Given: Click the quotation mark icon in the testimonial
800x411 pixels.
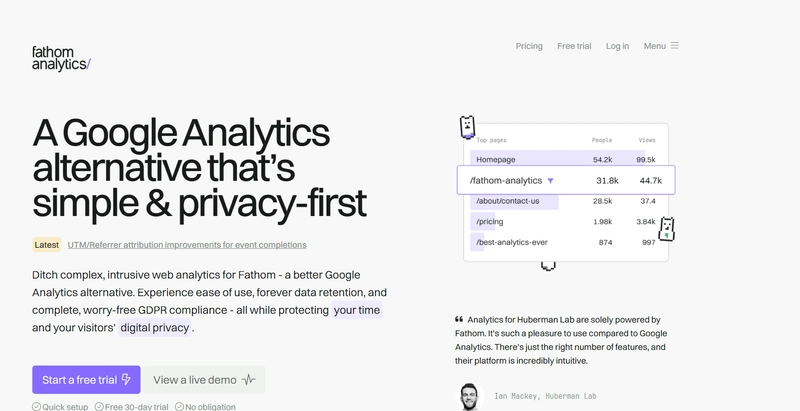Looking at the screenshot, I should coord(459,319).
